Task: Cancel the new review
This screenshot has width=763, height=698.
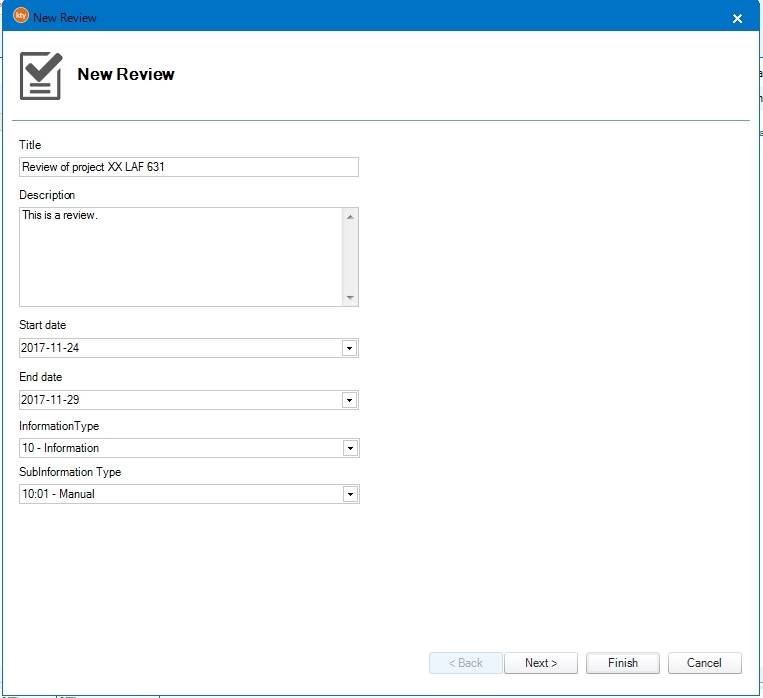Action: 703,663
